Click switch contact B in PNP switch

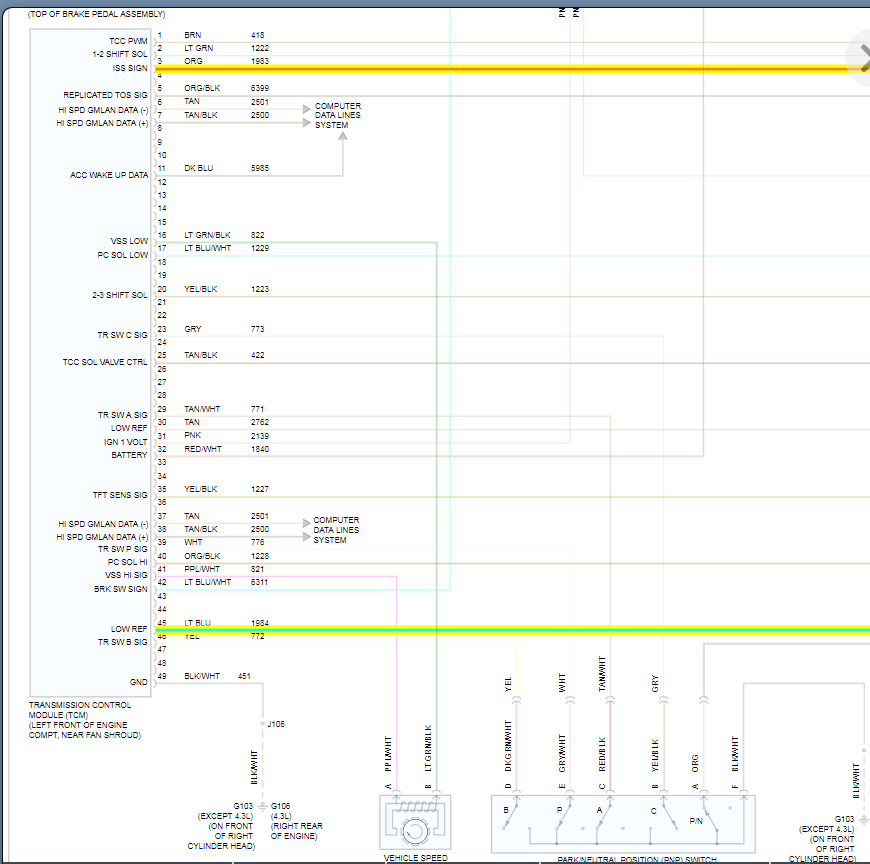pos(508,818)
